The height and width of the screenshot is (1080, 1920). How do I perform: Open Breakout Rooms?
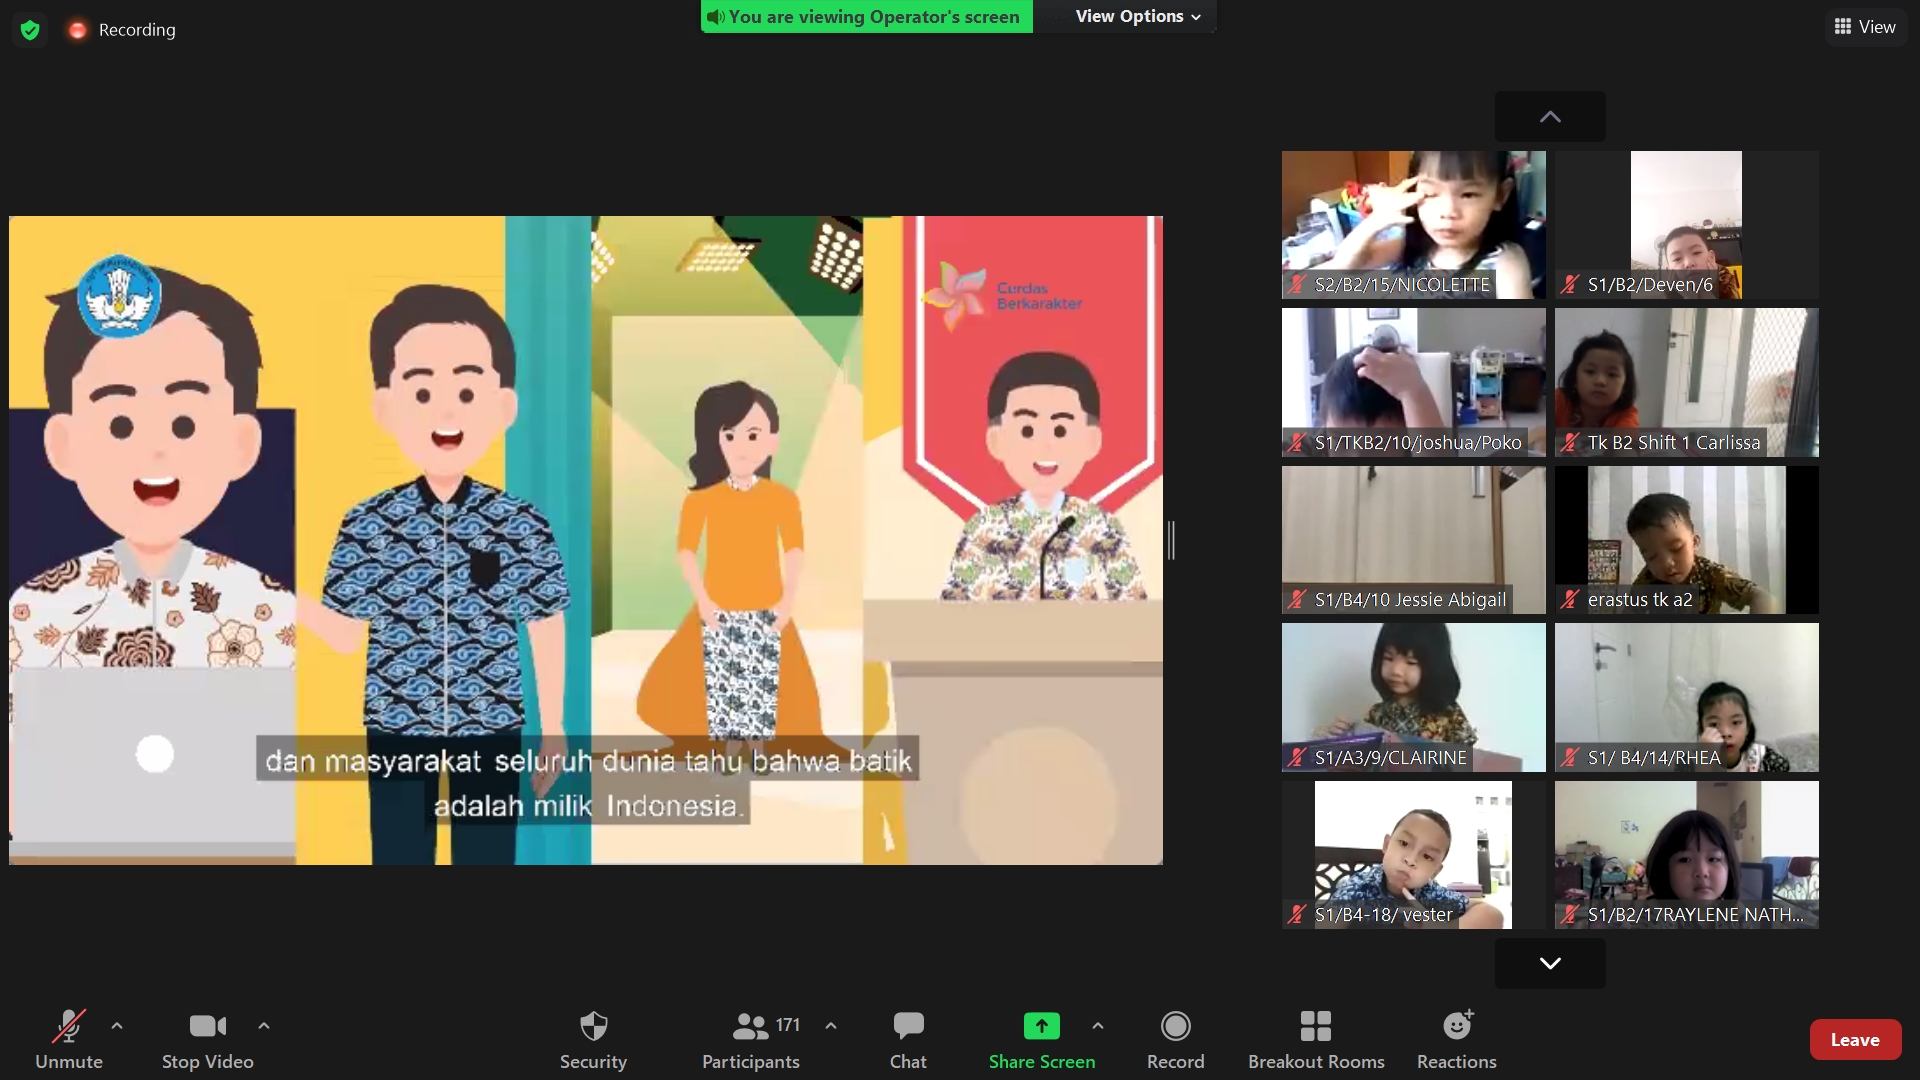(1315, 1039)
